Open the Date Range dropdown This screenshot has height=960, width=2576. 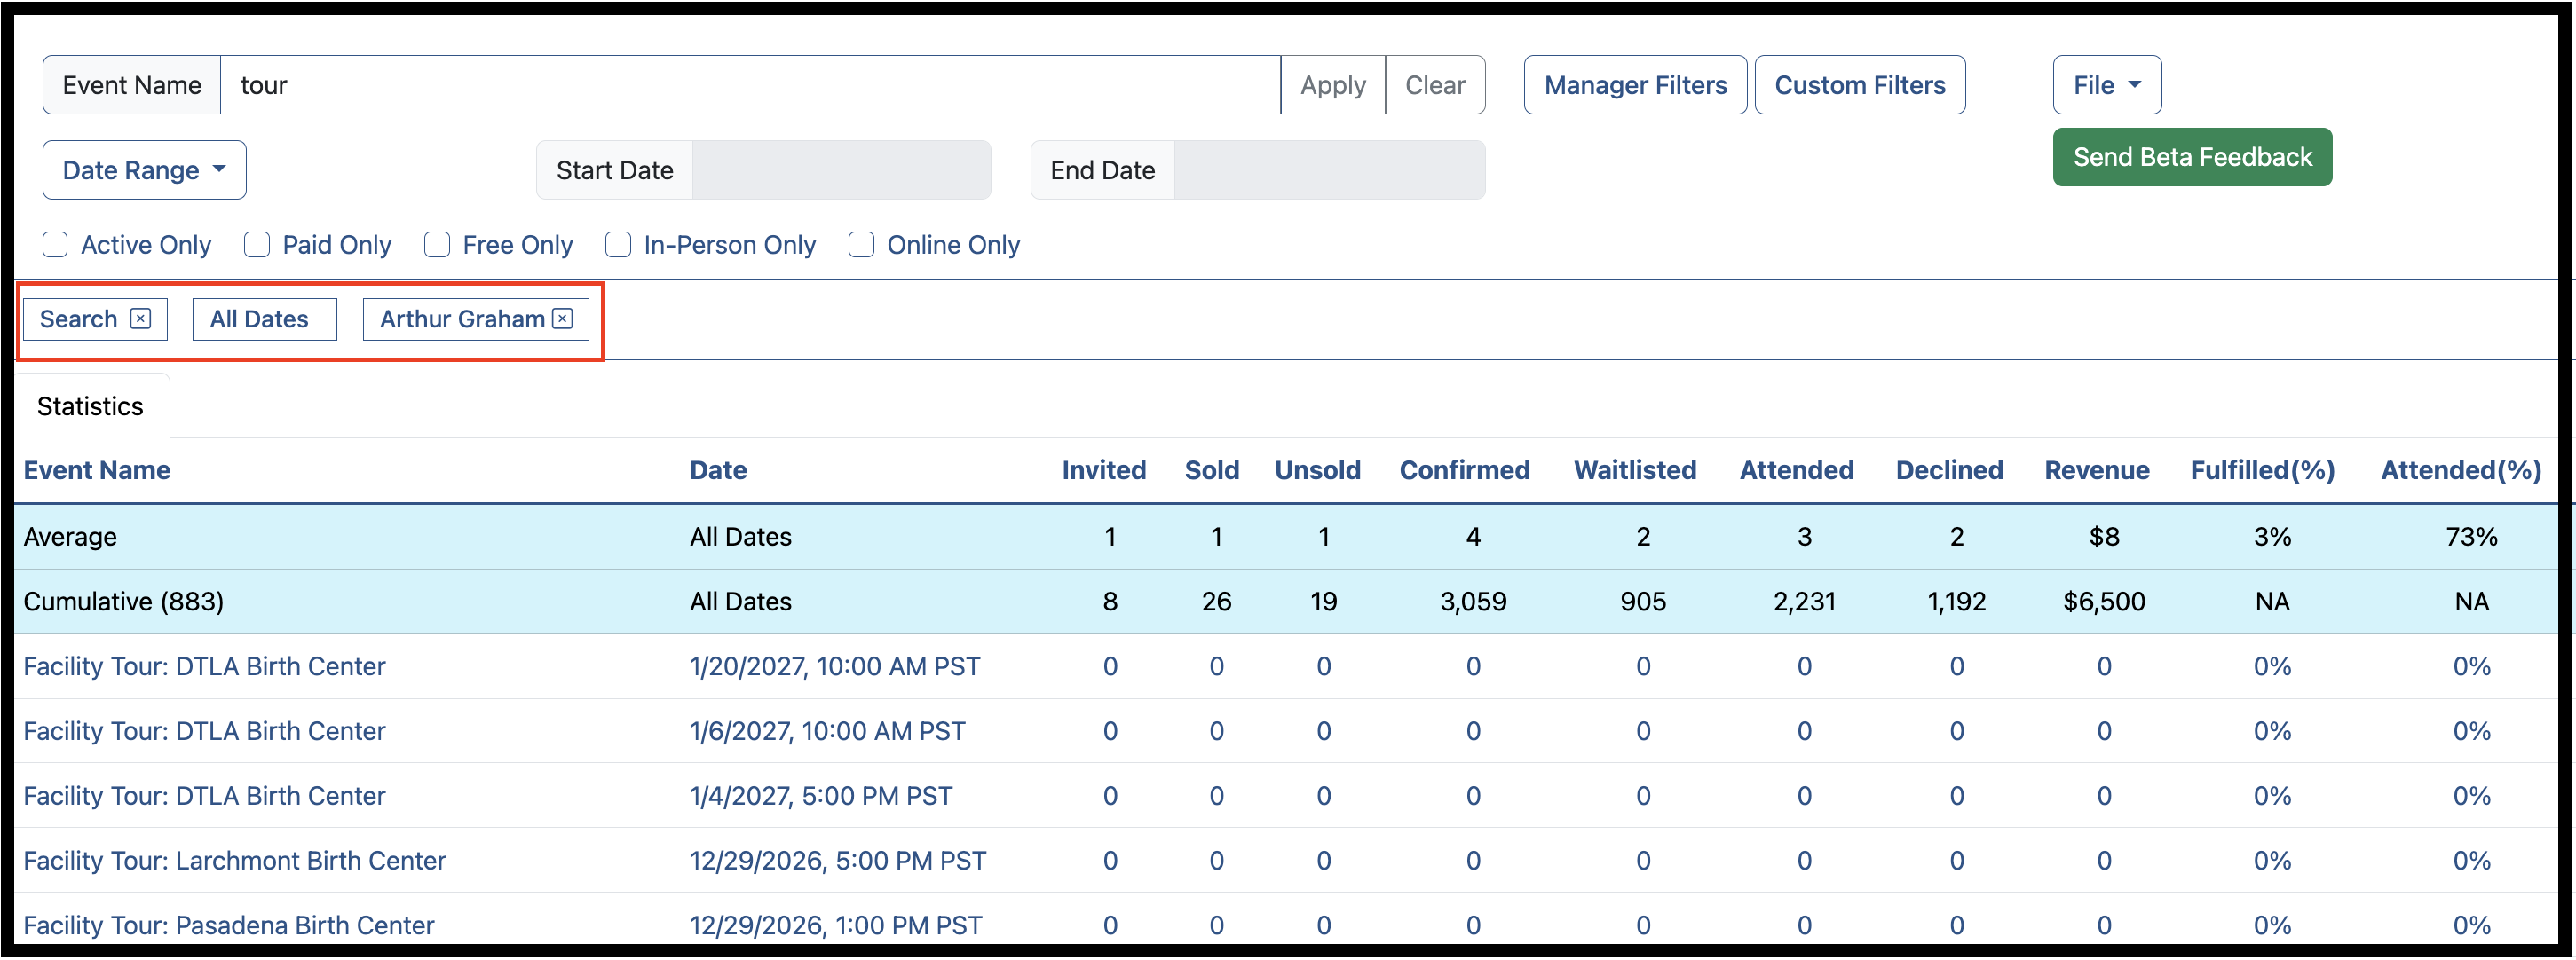click(x=144, y=170)
